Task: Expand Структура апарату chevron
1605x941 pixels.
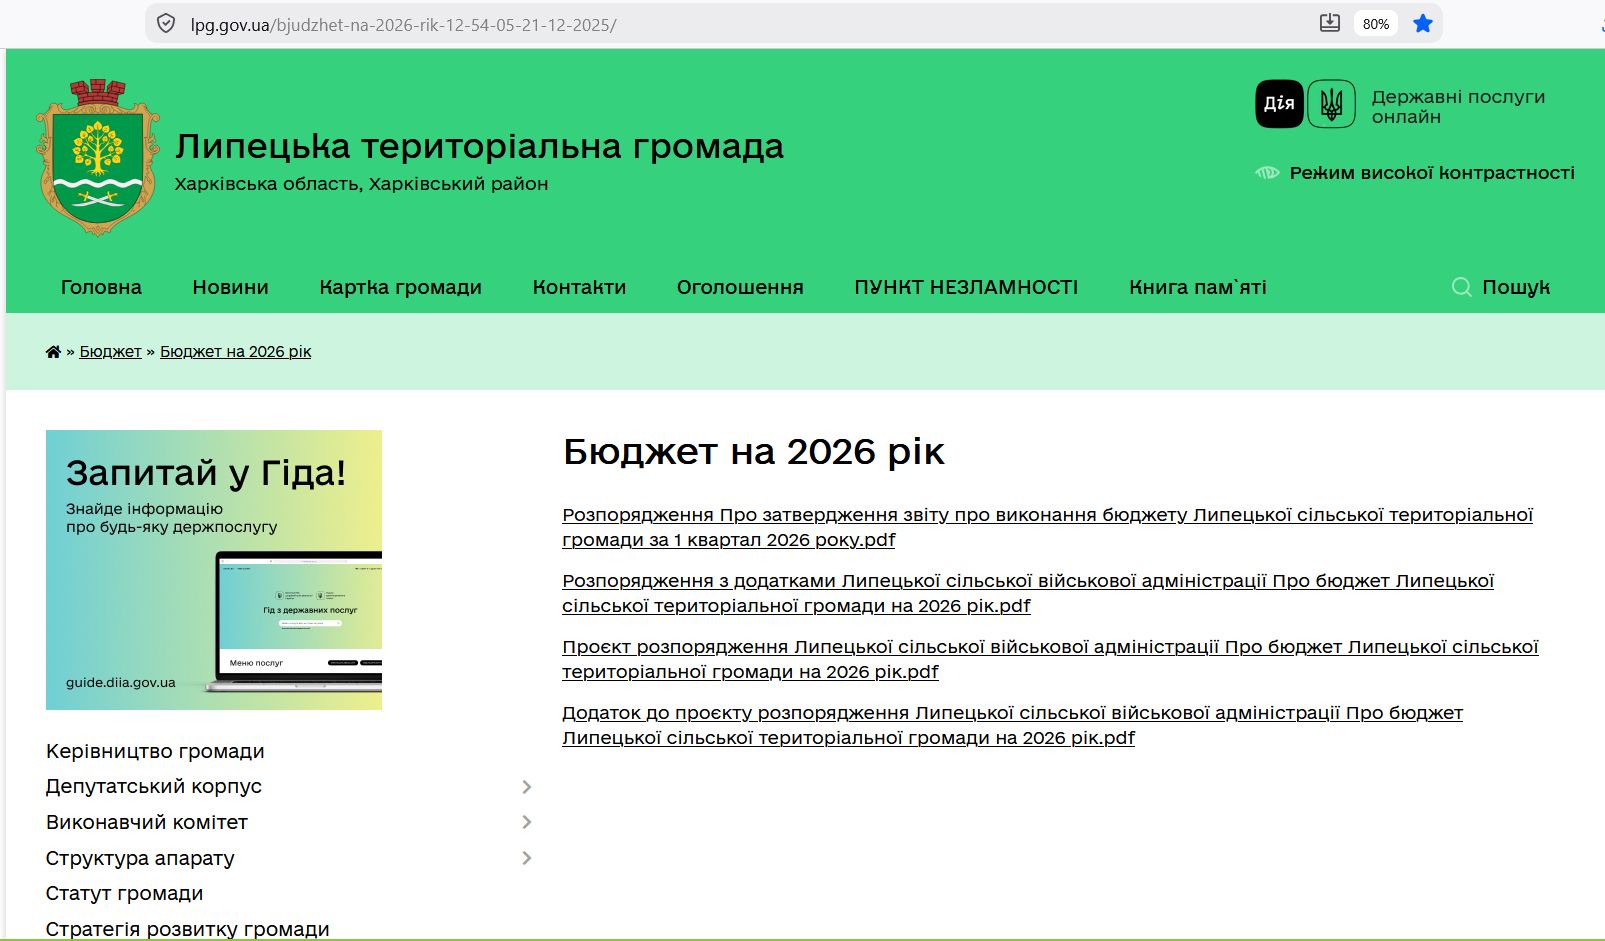Action: coord(527,858)
